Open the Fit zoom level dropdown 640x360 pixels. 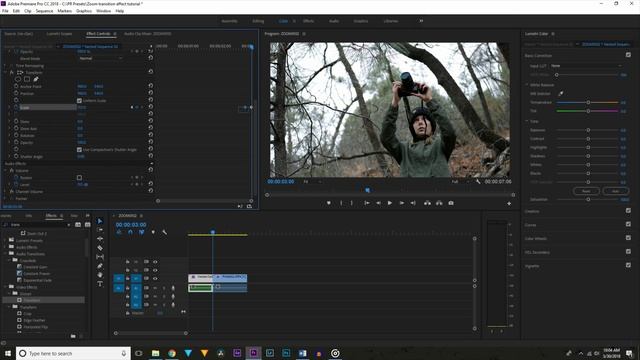[312, 182]
